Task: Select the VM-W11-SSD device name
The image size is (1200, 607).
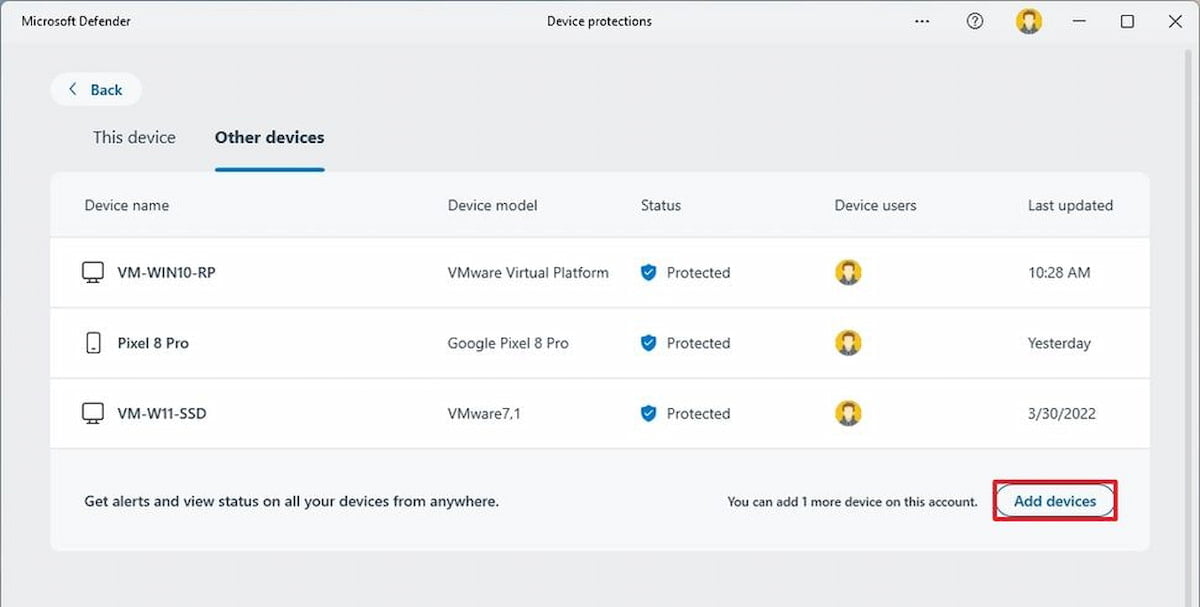Action: 162,413
